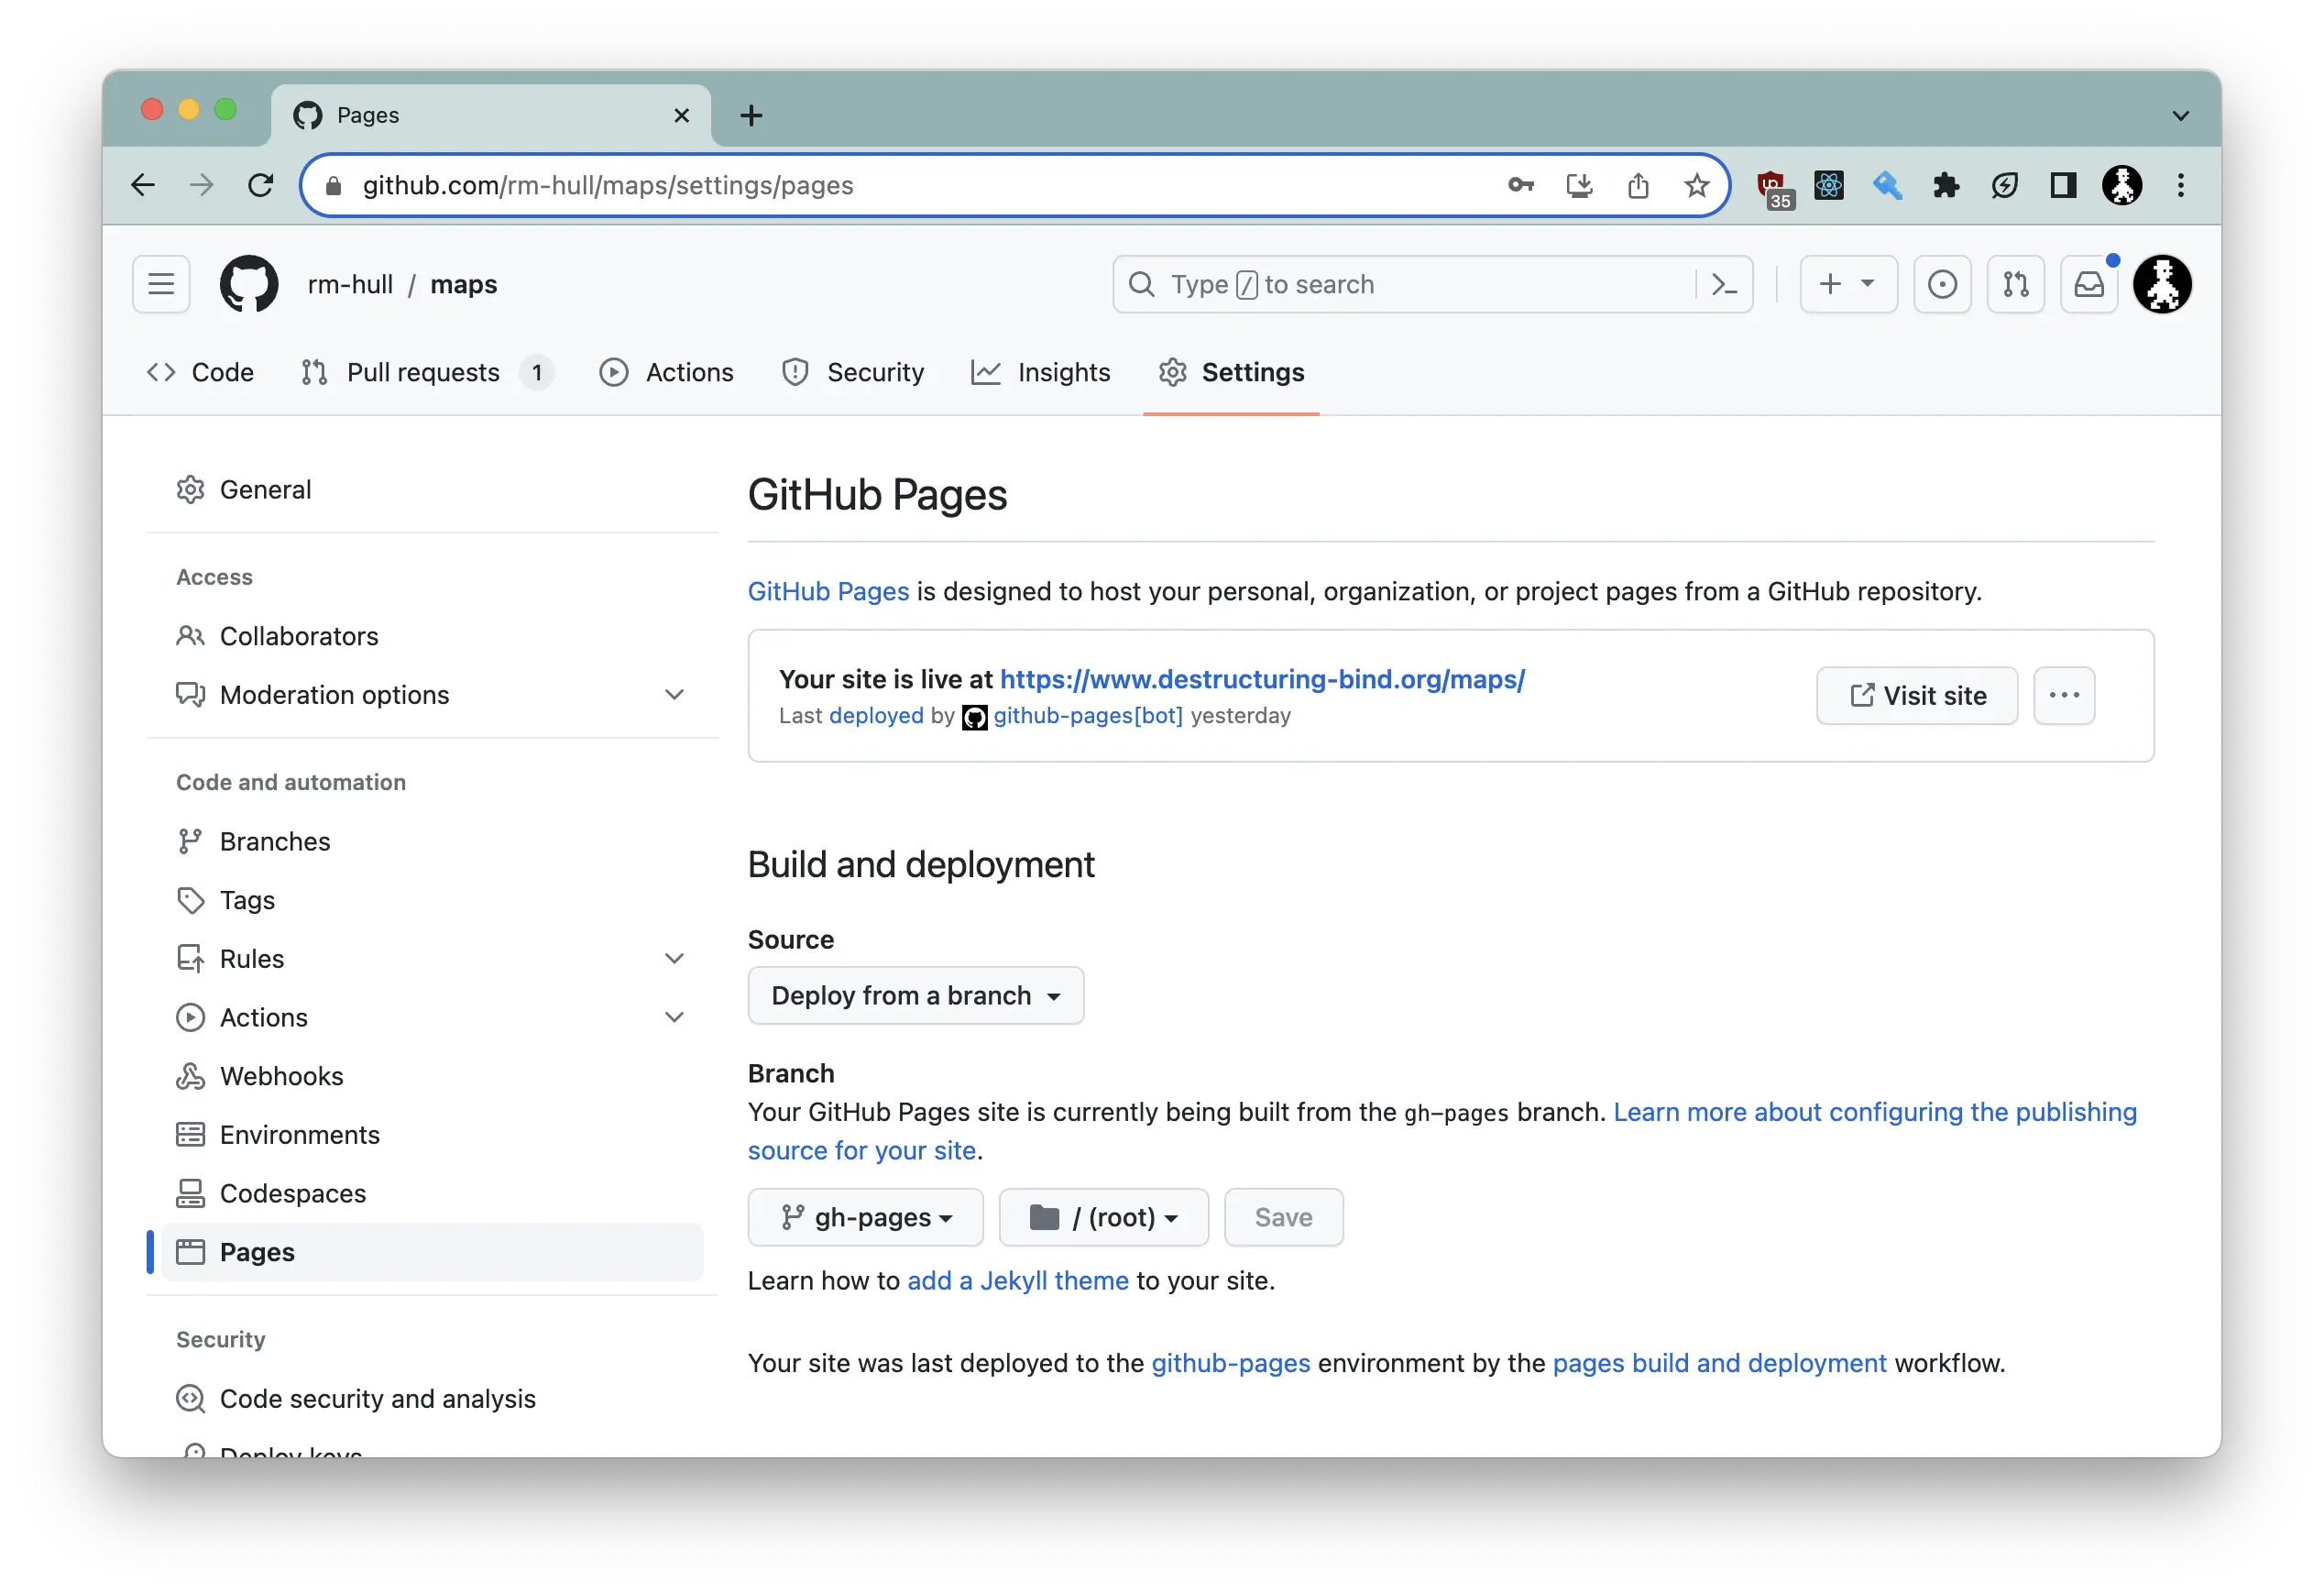Open the Deploy from a branch dropdown
Image resolution: width=2324 pixels, height=1593 pixels.
pos(915,995)
